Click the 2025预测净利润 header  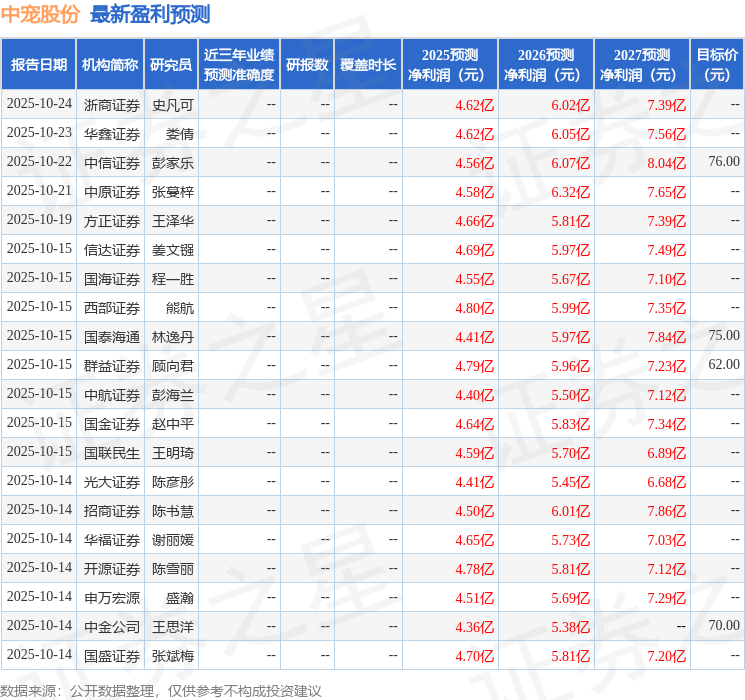point(450,65)
